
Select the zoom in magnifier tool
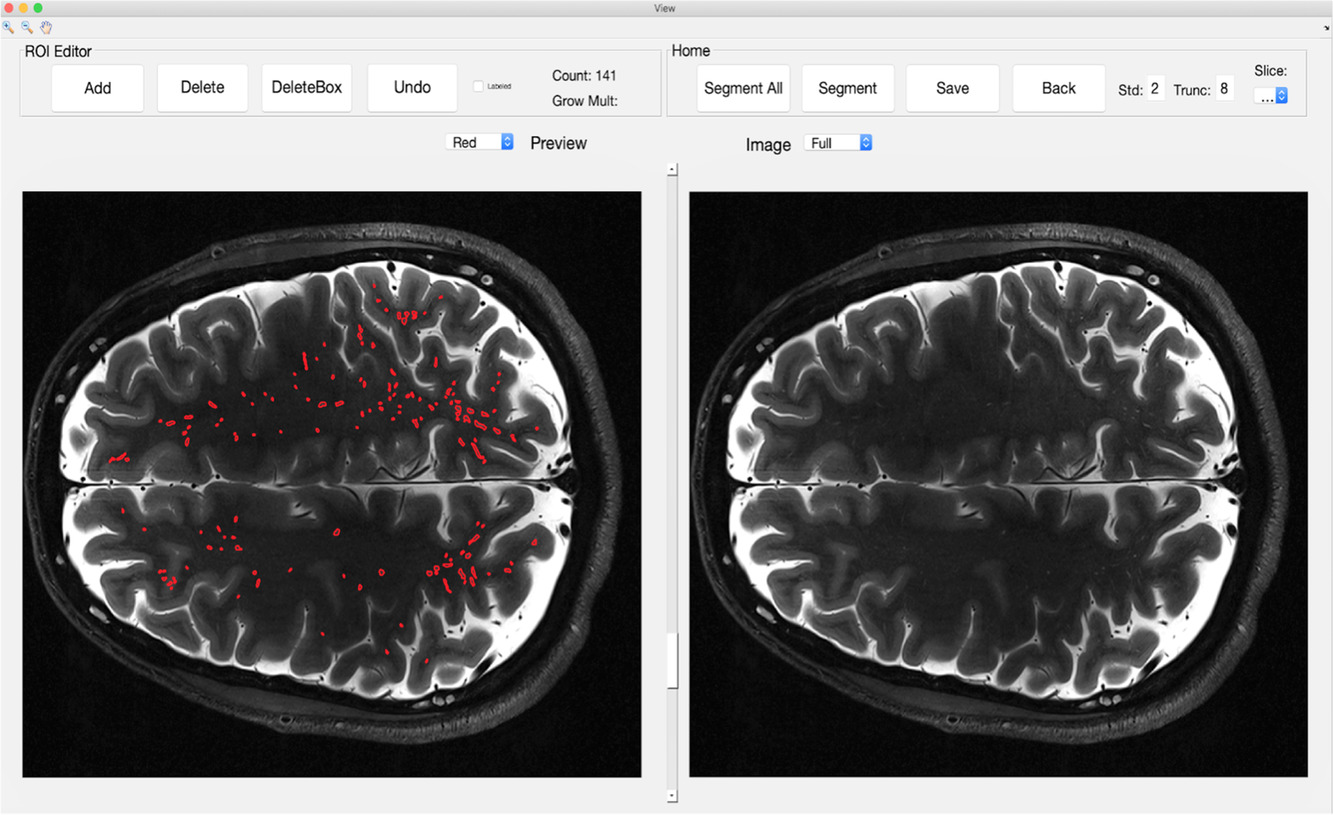coord(8,28)
